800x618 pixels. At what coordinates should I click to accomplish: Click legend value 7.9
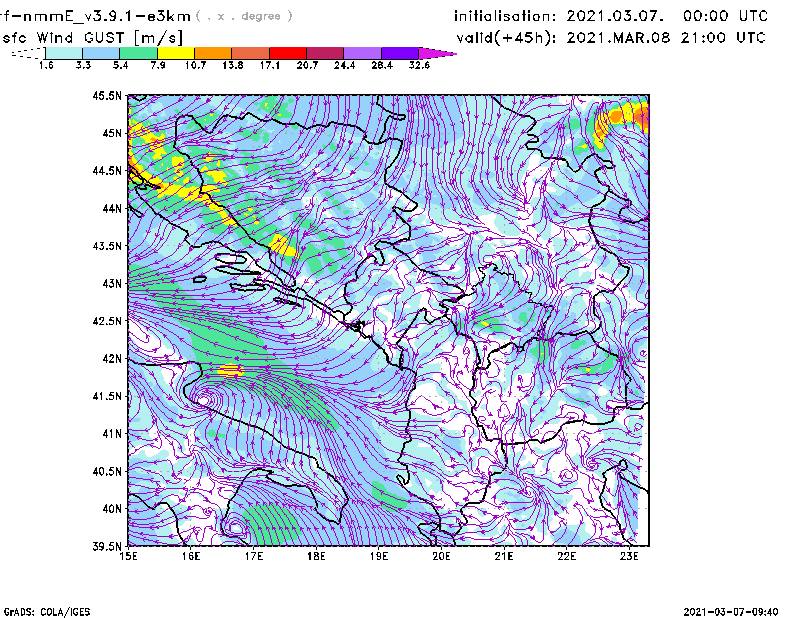tap(158, 65)
